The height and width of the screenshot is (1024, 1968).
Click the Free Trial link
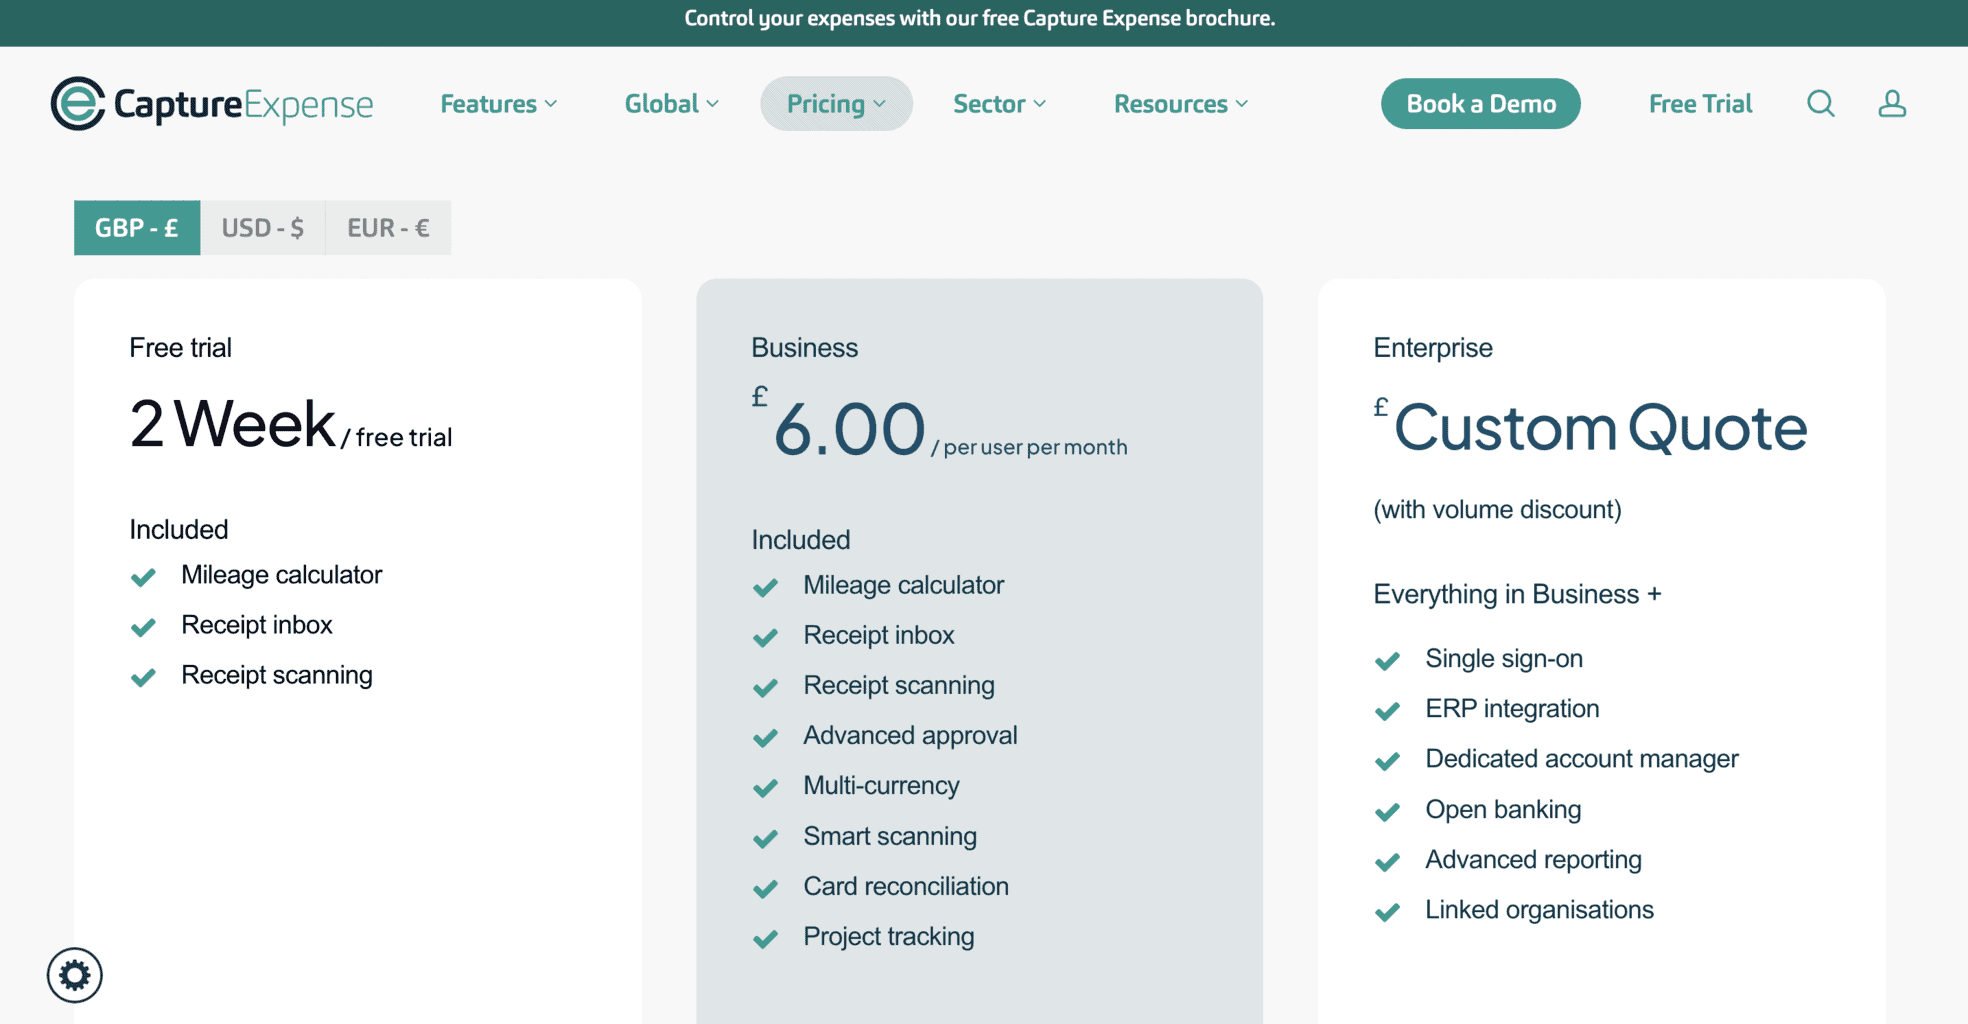pos(1700,103)
